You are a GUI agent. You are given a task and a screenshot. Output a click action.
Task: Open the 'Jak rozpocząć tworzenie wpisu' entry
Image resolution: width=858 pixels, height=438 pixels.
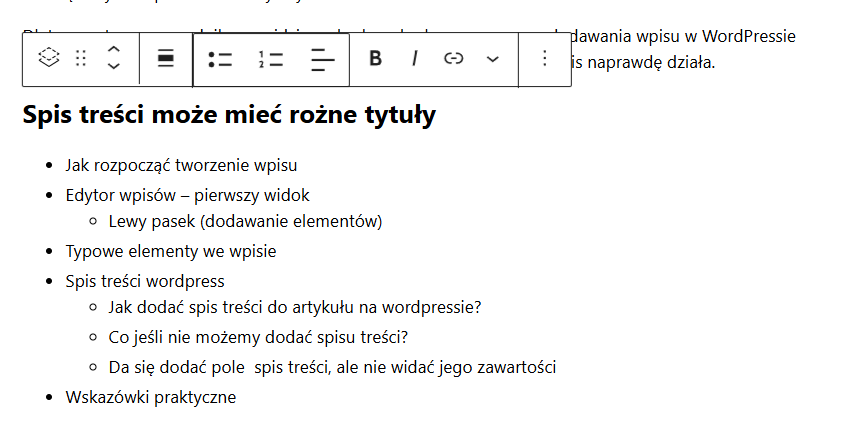tap(181, 166)
